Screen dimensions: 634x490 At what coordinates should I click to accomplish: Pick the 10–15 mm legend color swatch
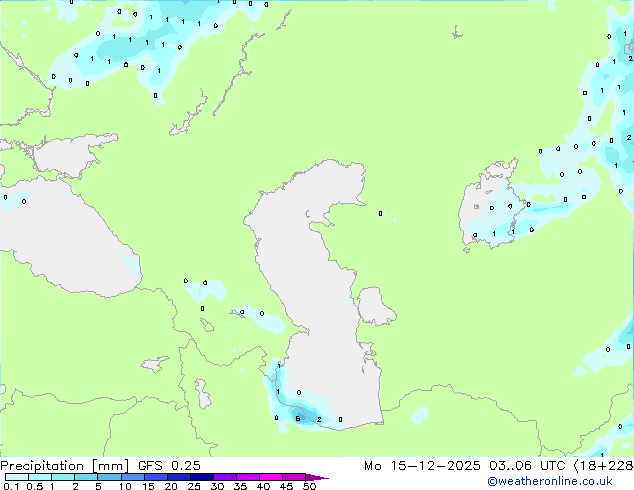[133, 477]
